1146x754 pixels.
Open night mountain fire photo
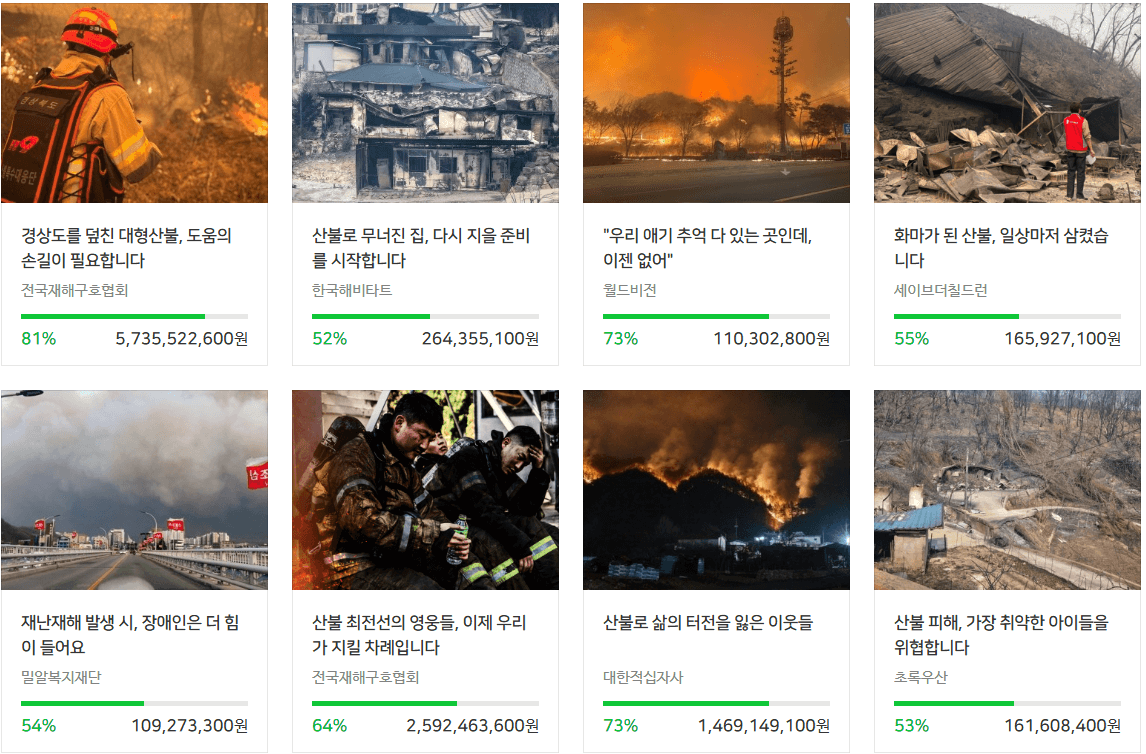(x=716, y=490)
